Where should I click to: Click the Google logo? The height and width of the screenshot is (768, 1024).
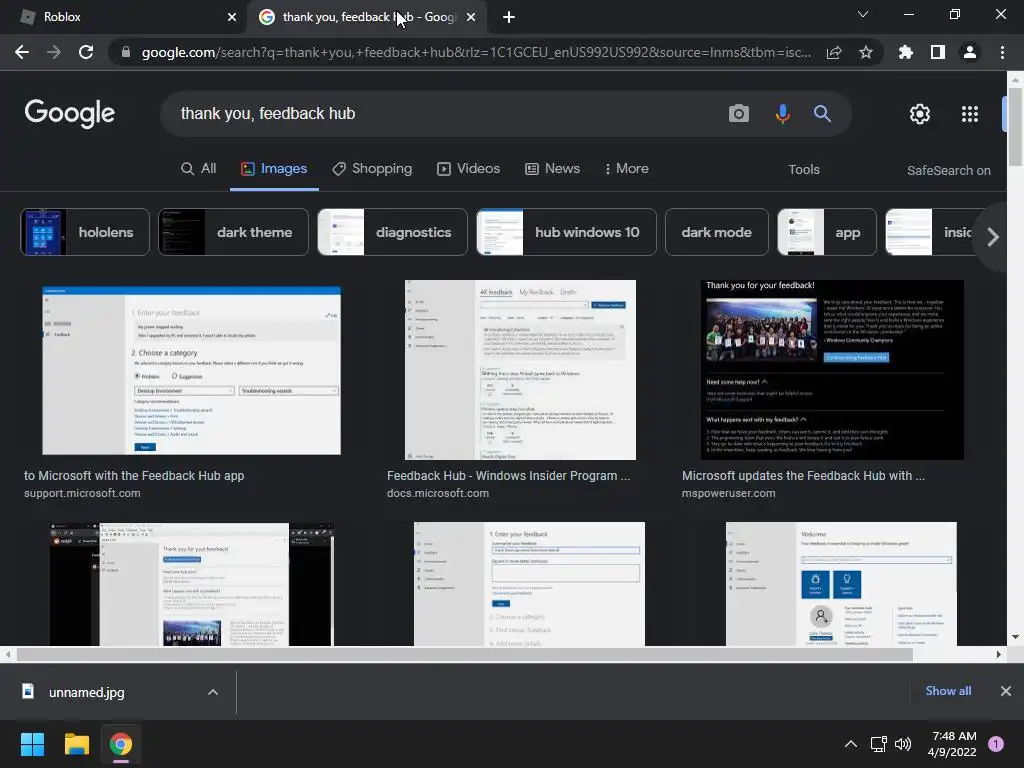pos(70,113)
